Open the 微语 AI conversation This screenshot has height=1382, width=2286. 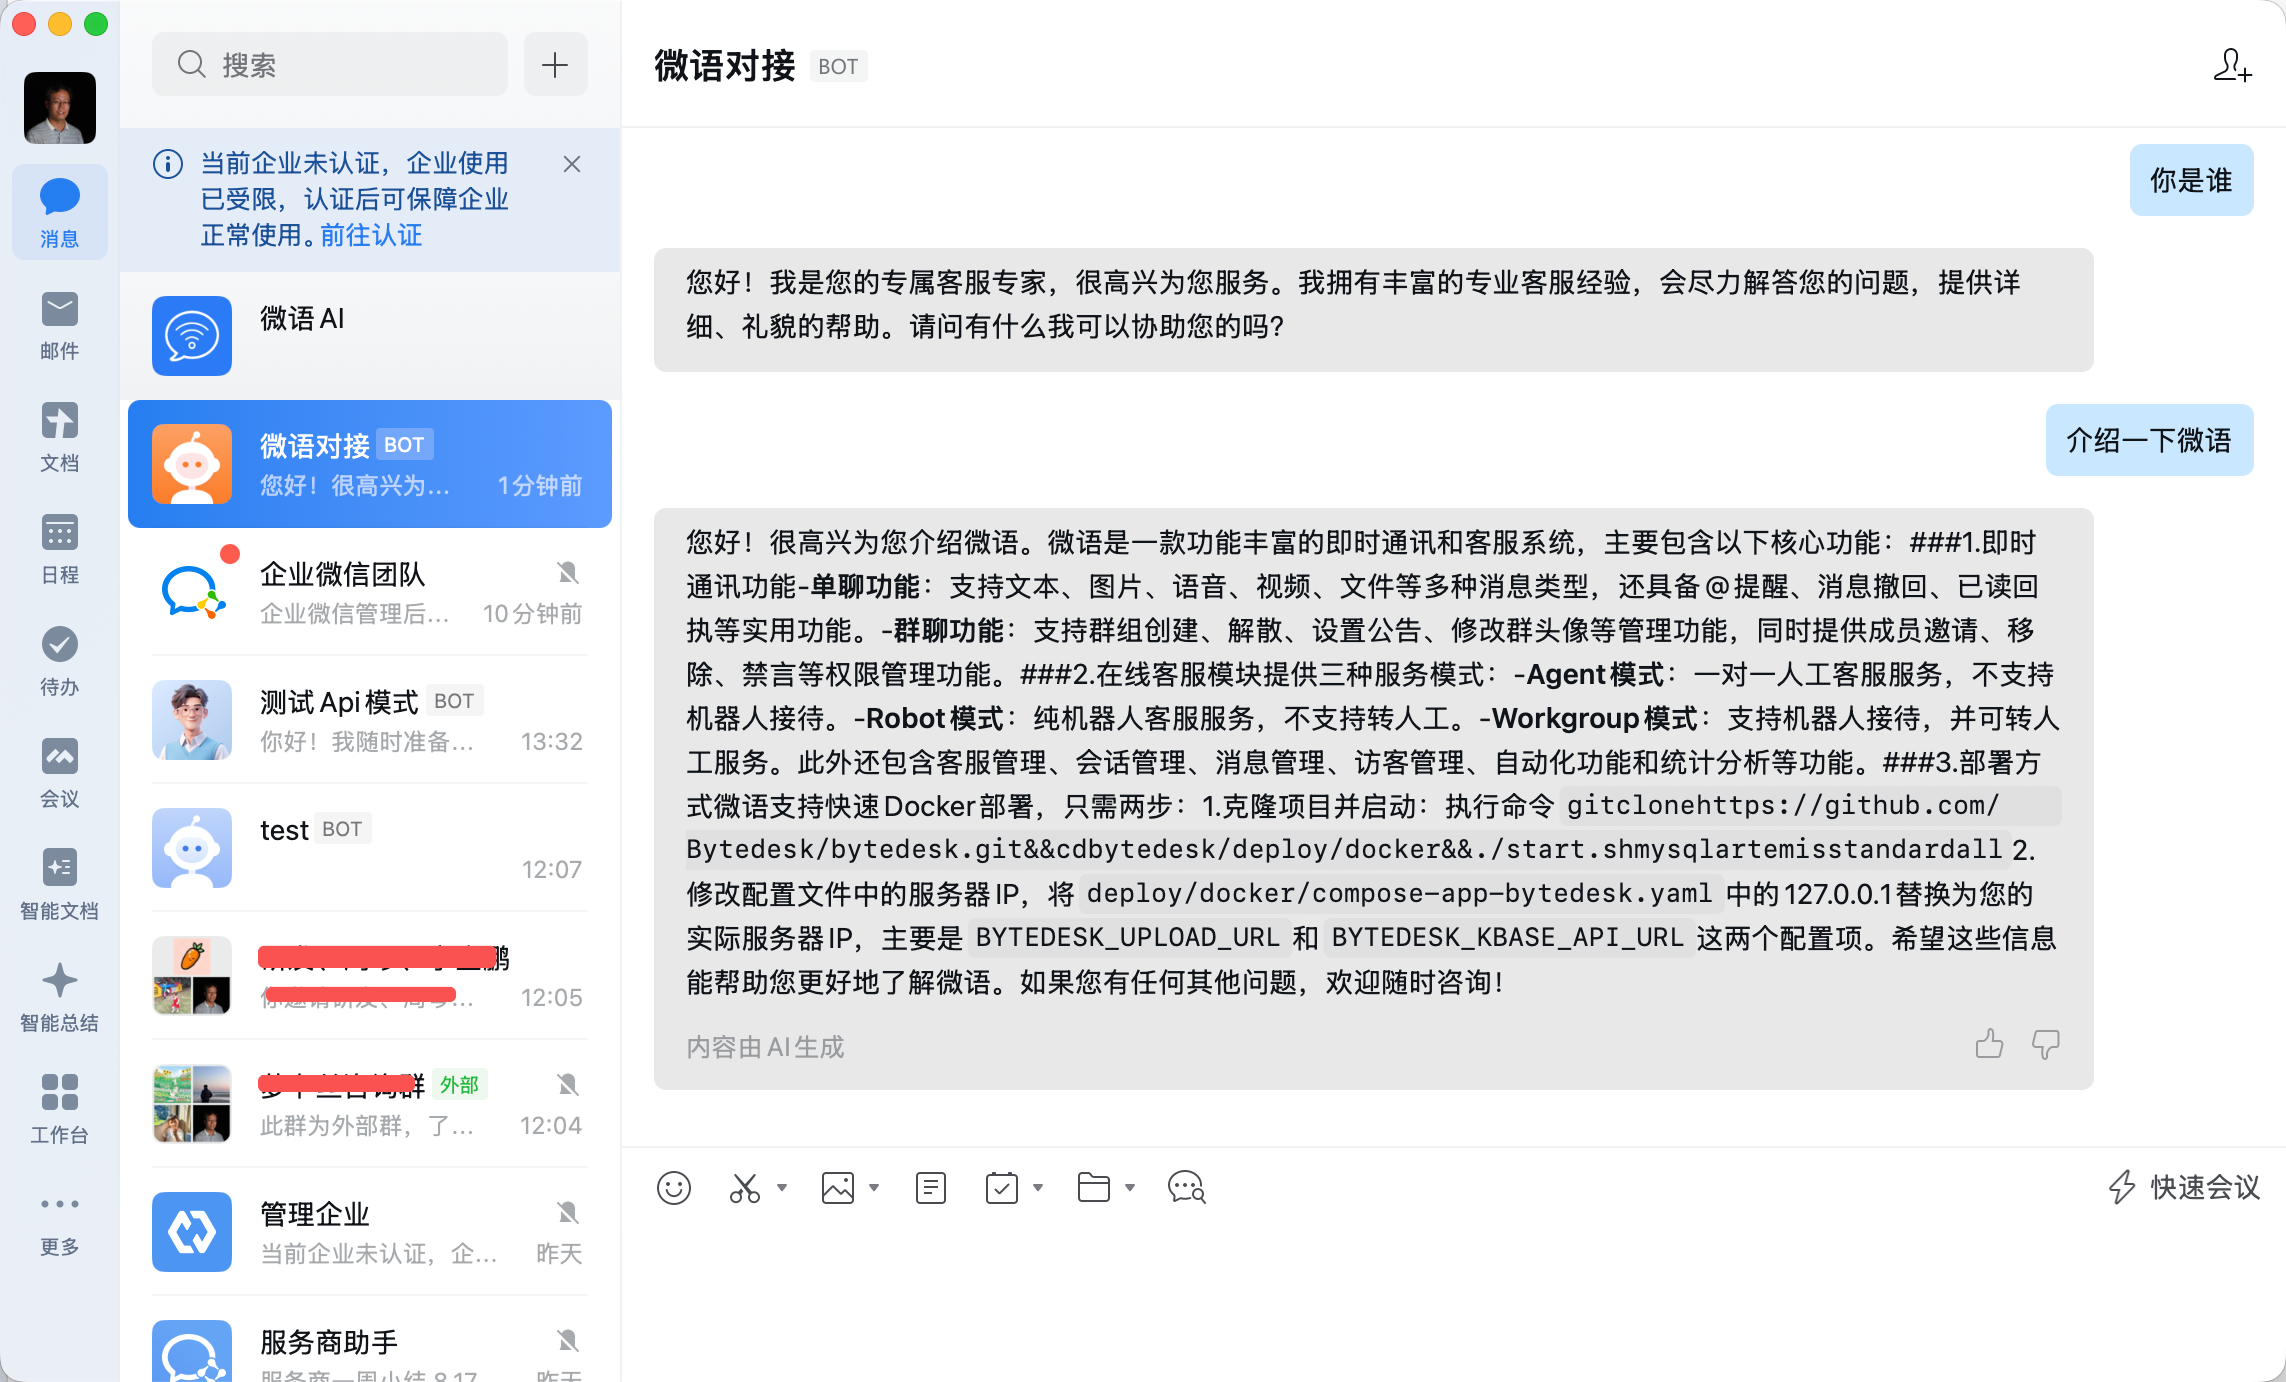click(370, 336)
